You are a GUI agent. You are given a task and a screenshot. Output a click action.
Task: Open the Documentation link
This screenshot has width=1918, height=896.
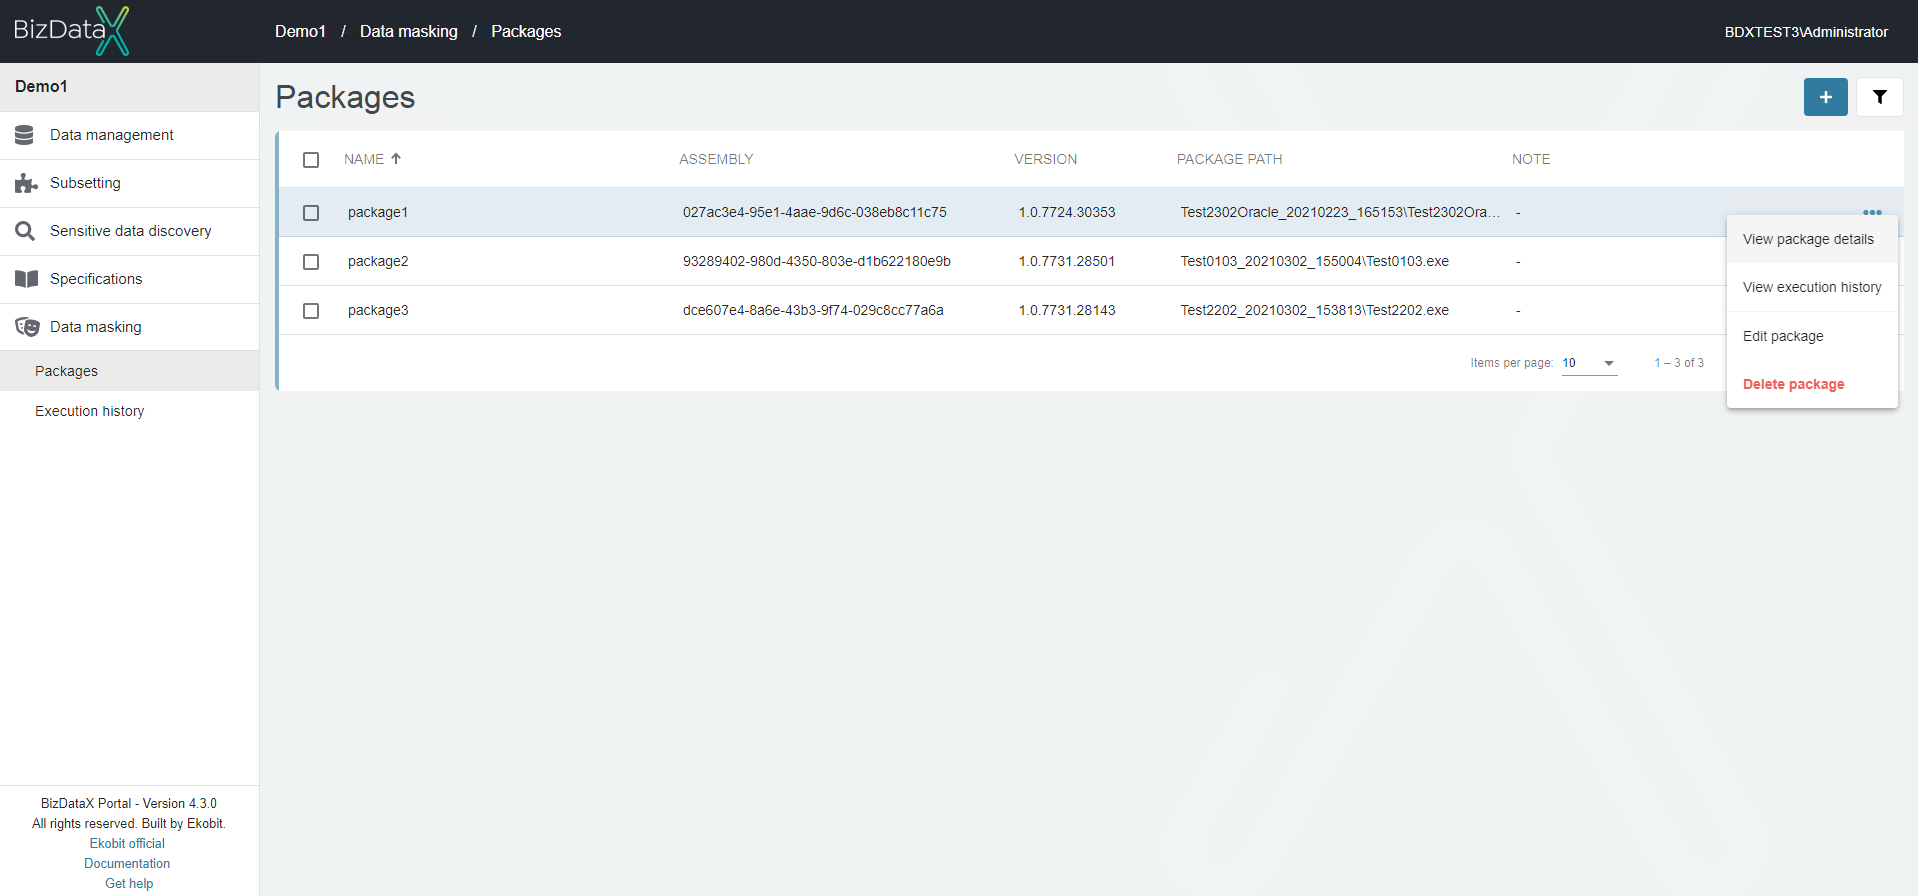coord(127,863)
